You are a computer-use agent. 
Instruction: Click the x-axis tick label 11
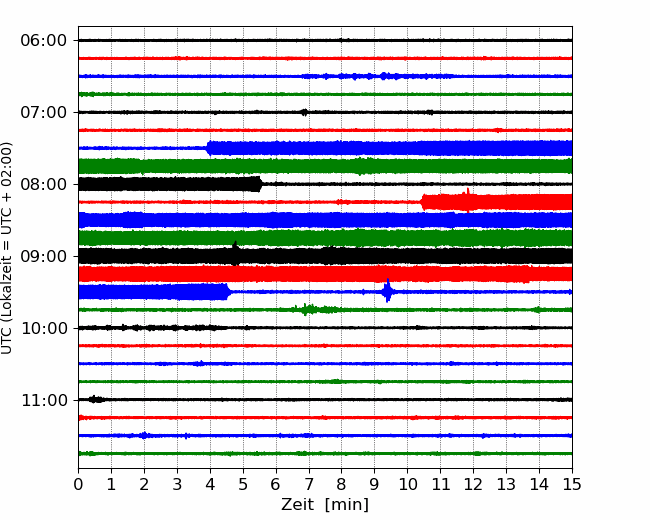tap(441, 484)
